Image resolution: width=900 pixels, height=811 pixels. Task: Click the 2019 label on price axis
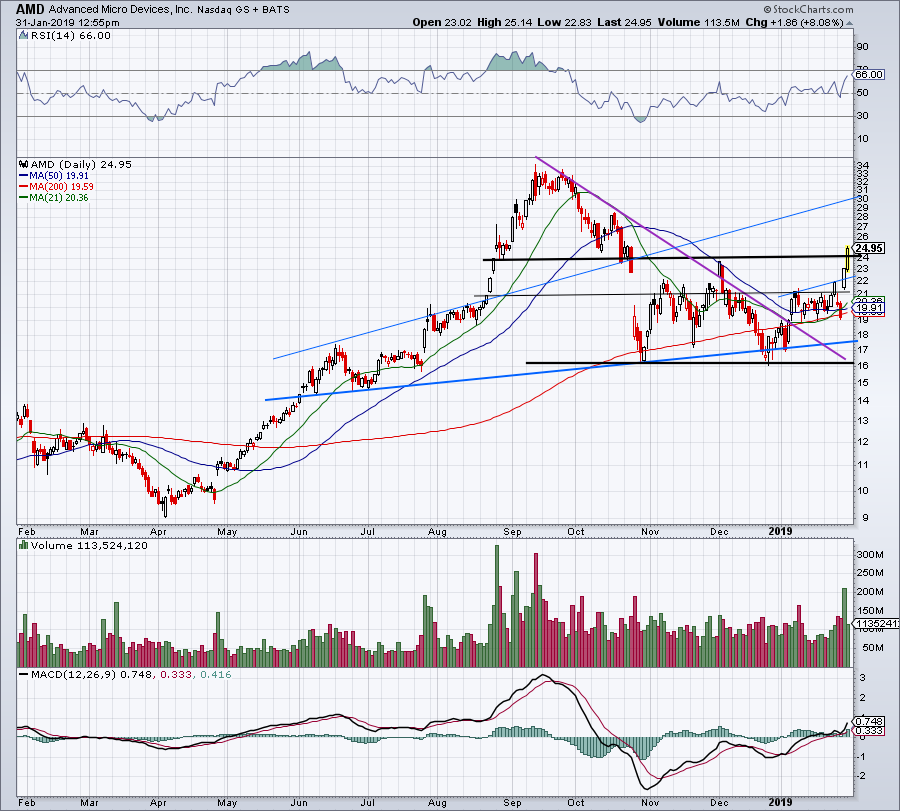coord(780,531)
